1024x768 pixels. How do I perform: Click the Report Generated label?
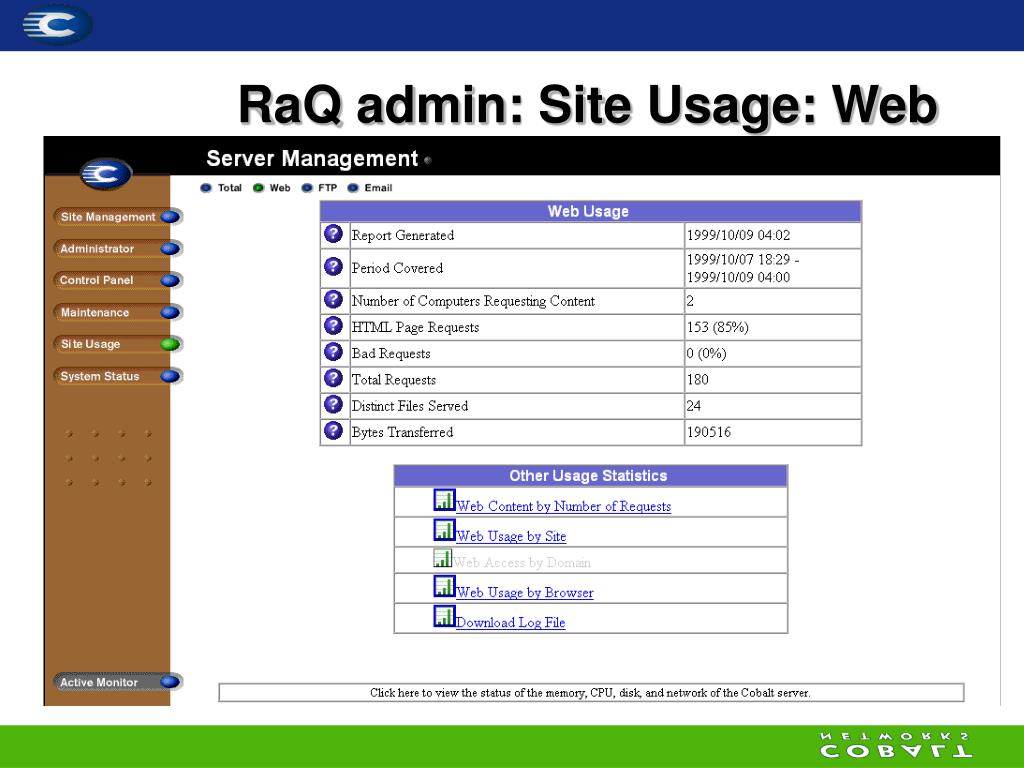coord(402,235)
